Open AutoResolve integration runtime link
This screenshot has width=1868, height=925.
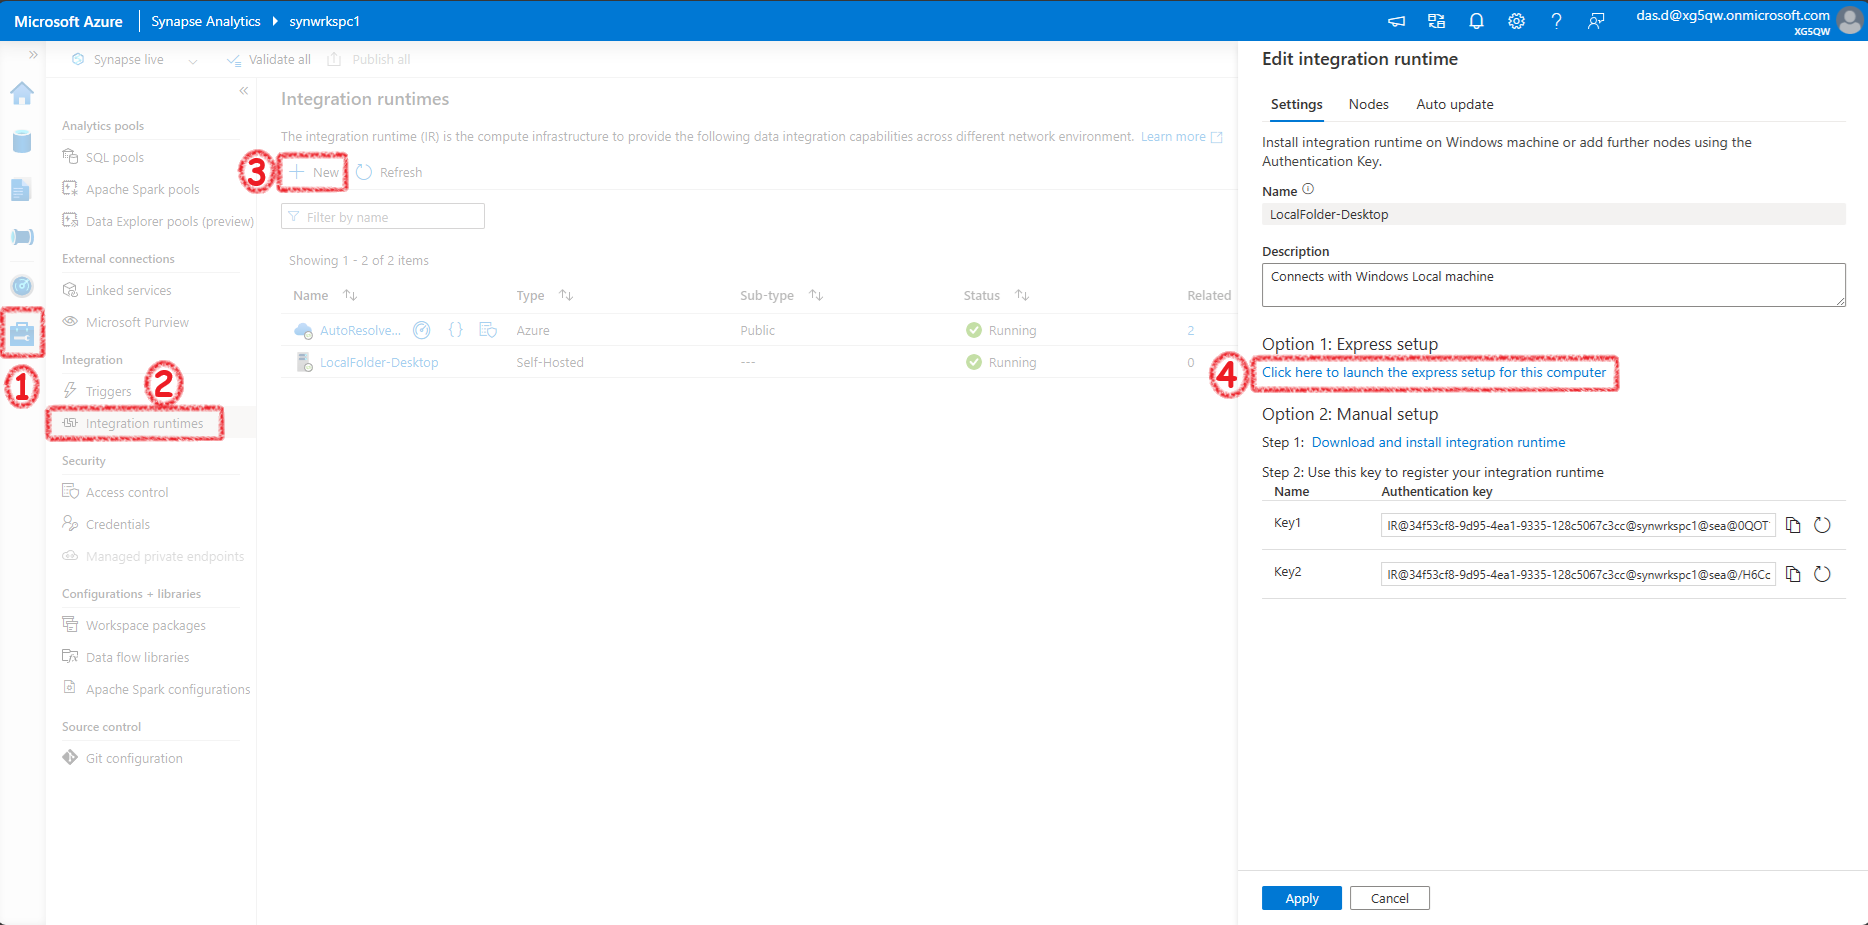pyautogui.click(x=360, y=330)
